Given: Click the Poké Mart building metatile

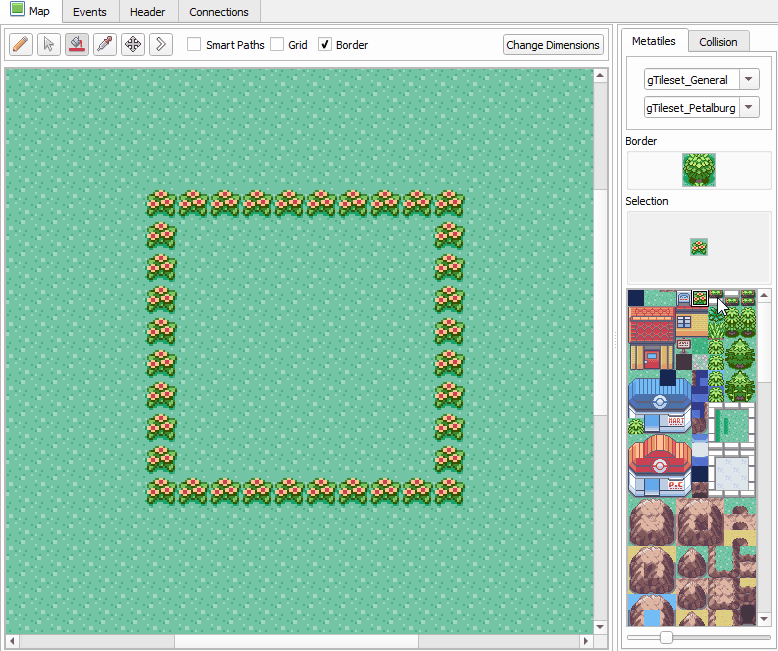Looking at the screenshot, I should coord(659,406).
